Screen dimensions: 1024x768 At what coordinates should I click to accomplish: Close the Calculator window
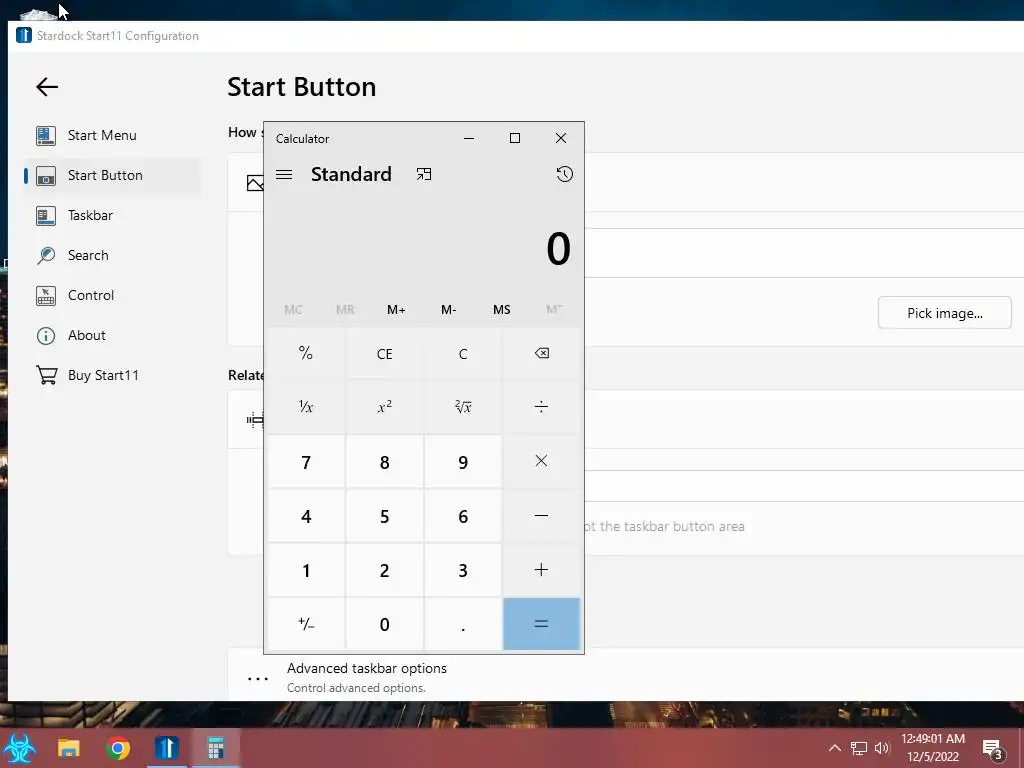561,138
